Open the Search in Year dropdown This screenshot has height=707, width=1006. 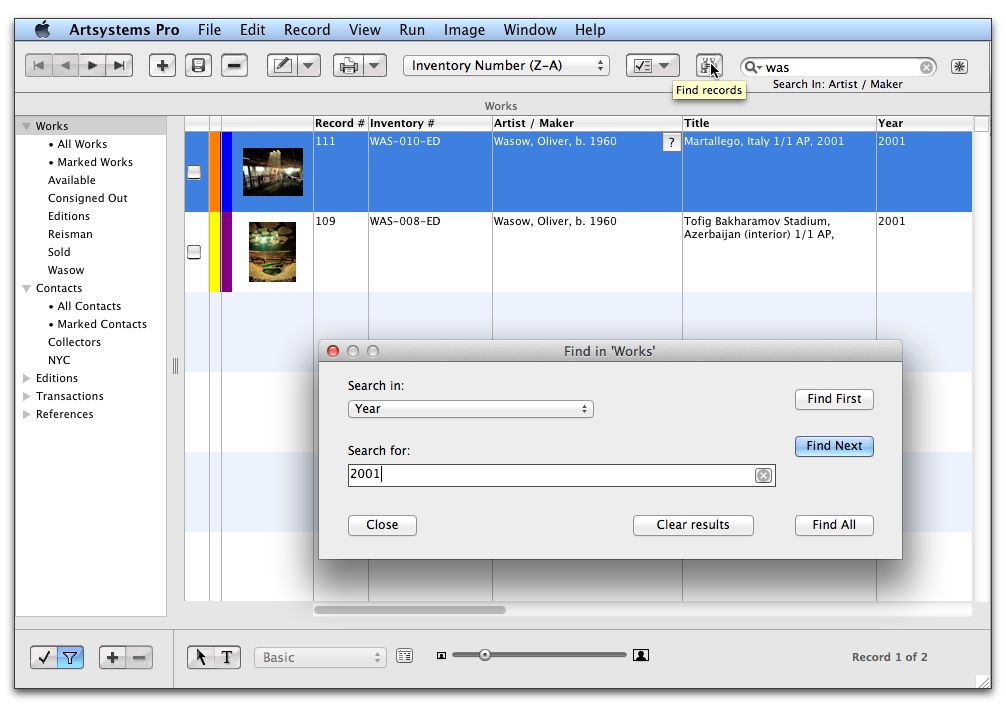470,409
